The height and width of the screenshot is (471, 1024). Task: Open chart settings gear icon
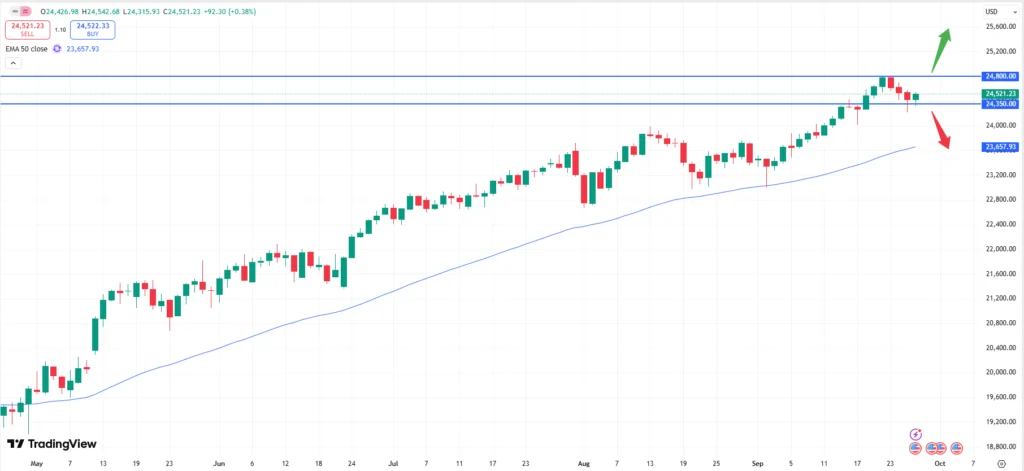pyautogui.click(x=1001, y=464)
